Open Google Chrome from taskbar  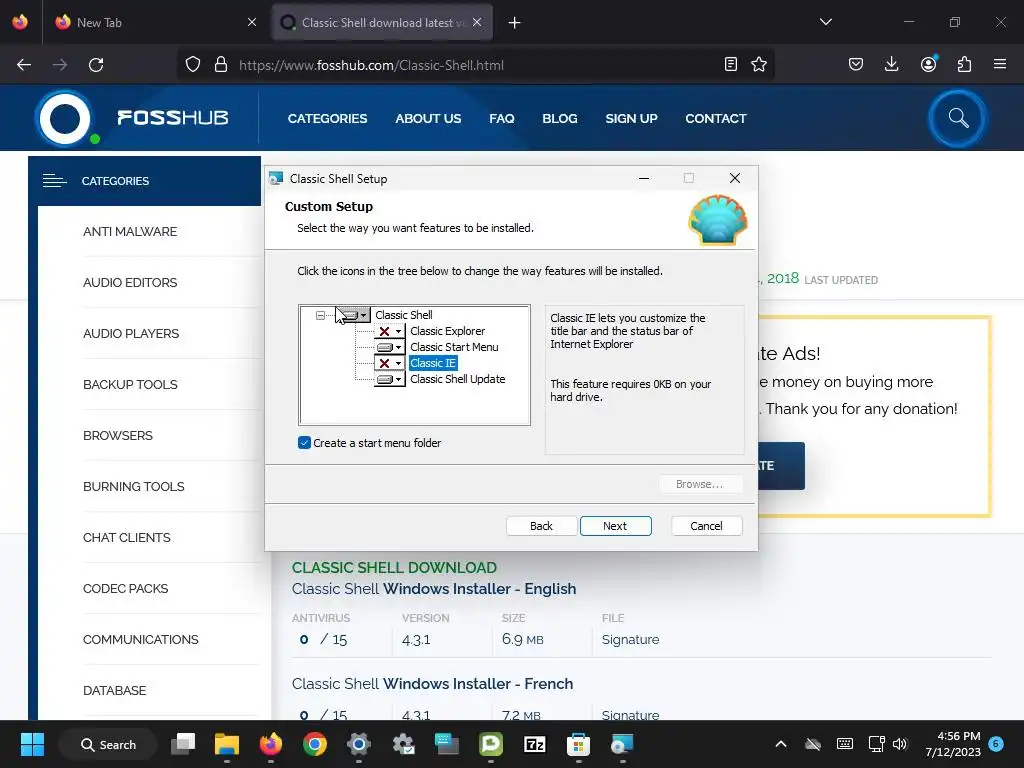315,744
